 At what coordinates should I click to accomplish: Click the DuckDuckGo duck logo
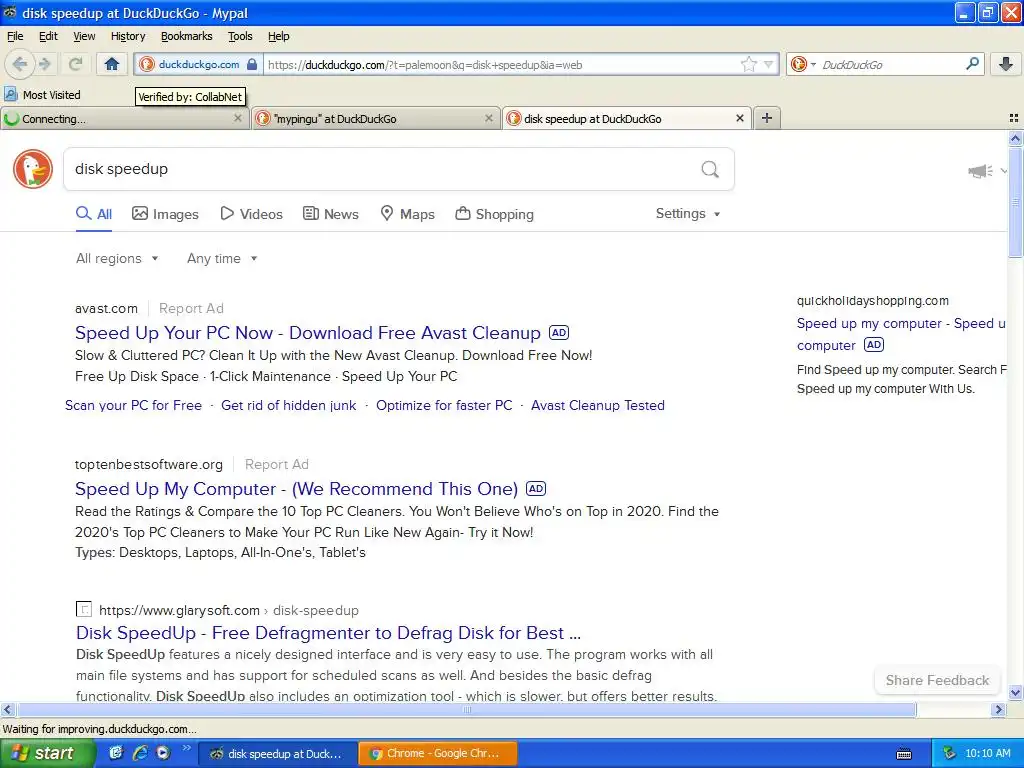tap(33, 169)
